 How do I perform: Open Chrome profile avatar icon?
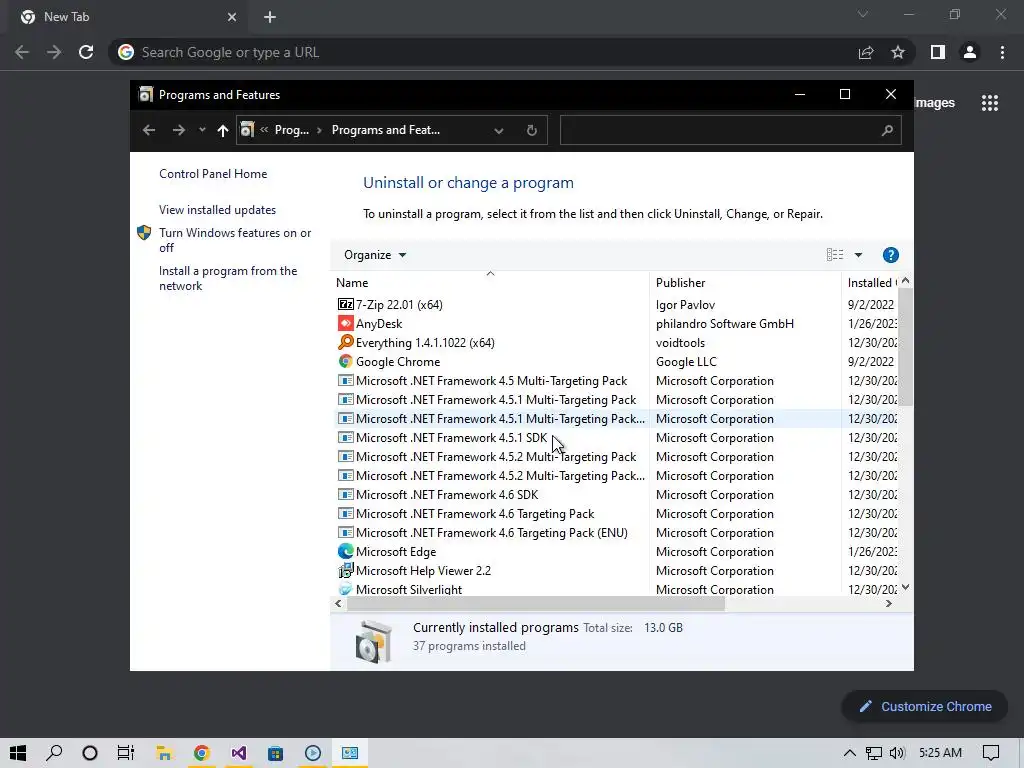970,52
